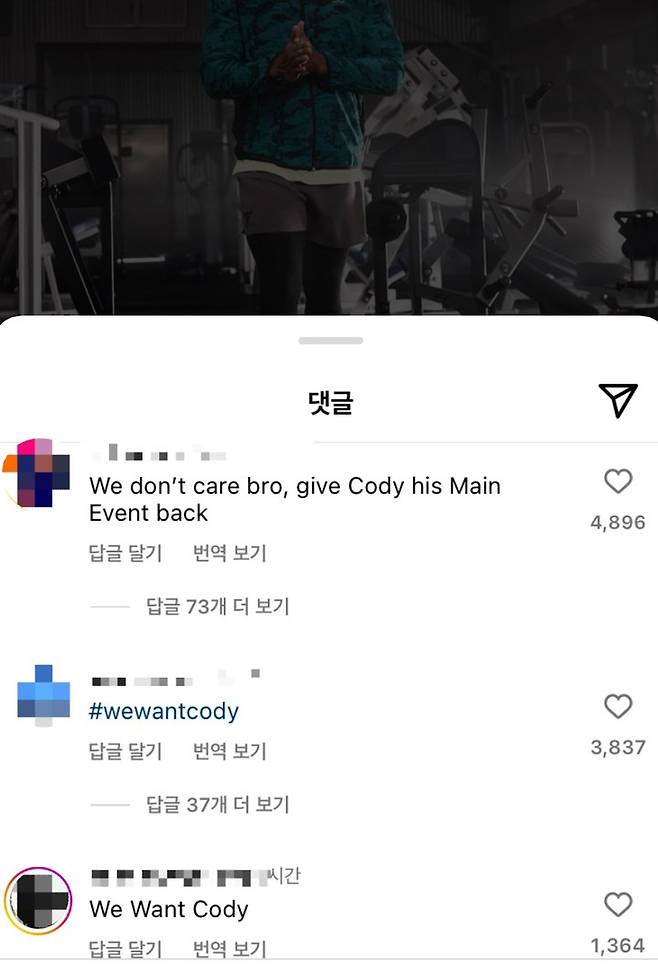Open first commenter's profile avatar

point(36,473)
